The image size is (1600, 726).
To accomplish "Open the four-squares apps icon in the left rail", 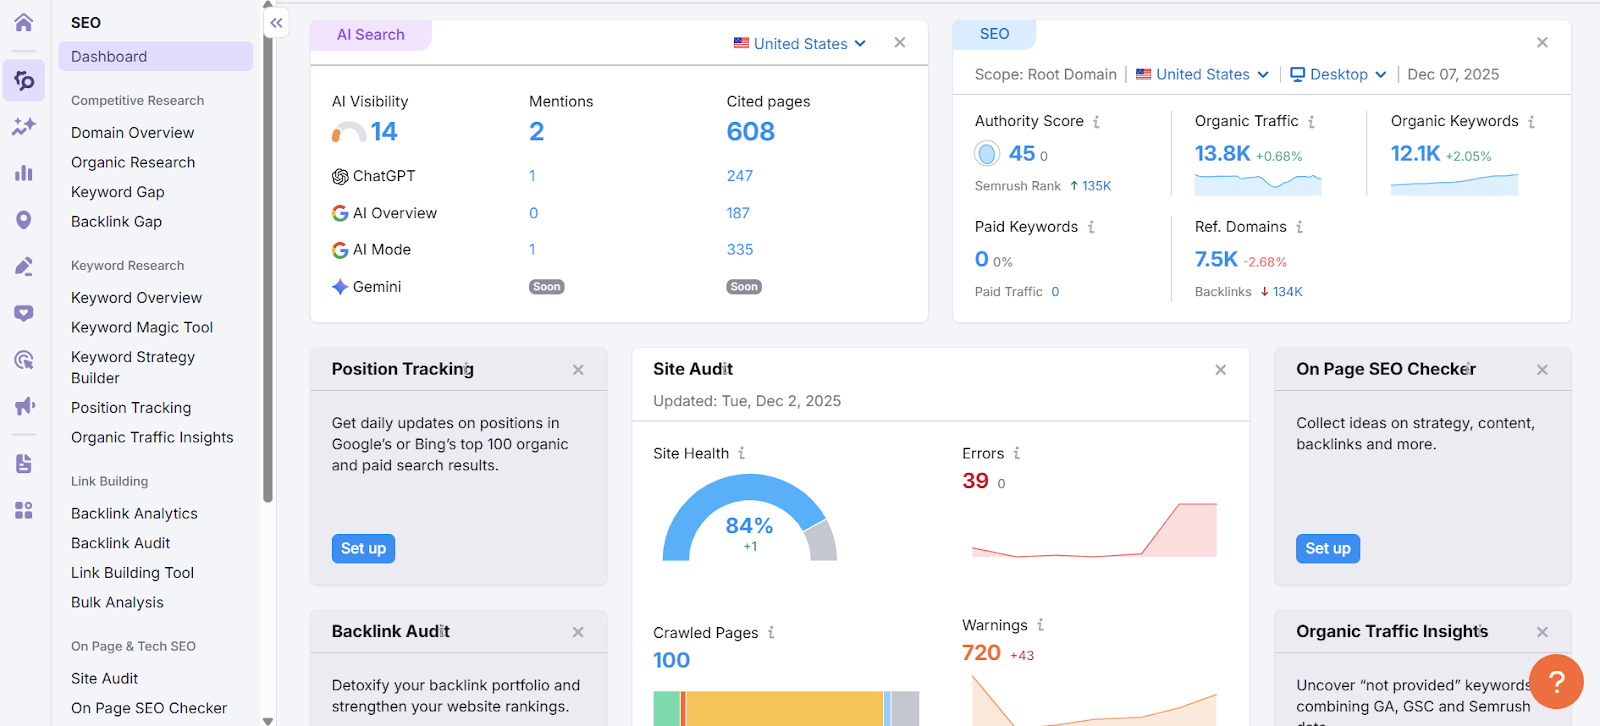I will coord(24,510).
